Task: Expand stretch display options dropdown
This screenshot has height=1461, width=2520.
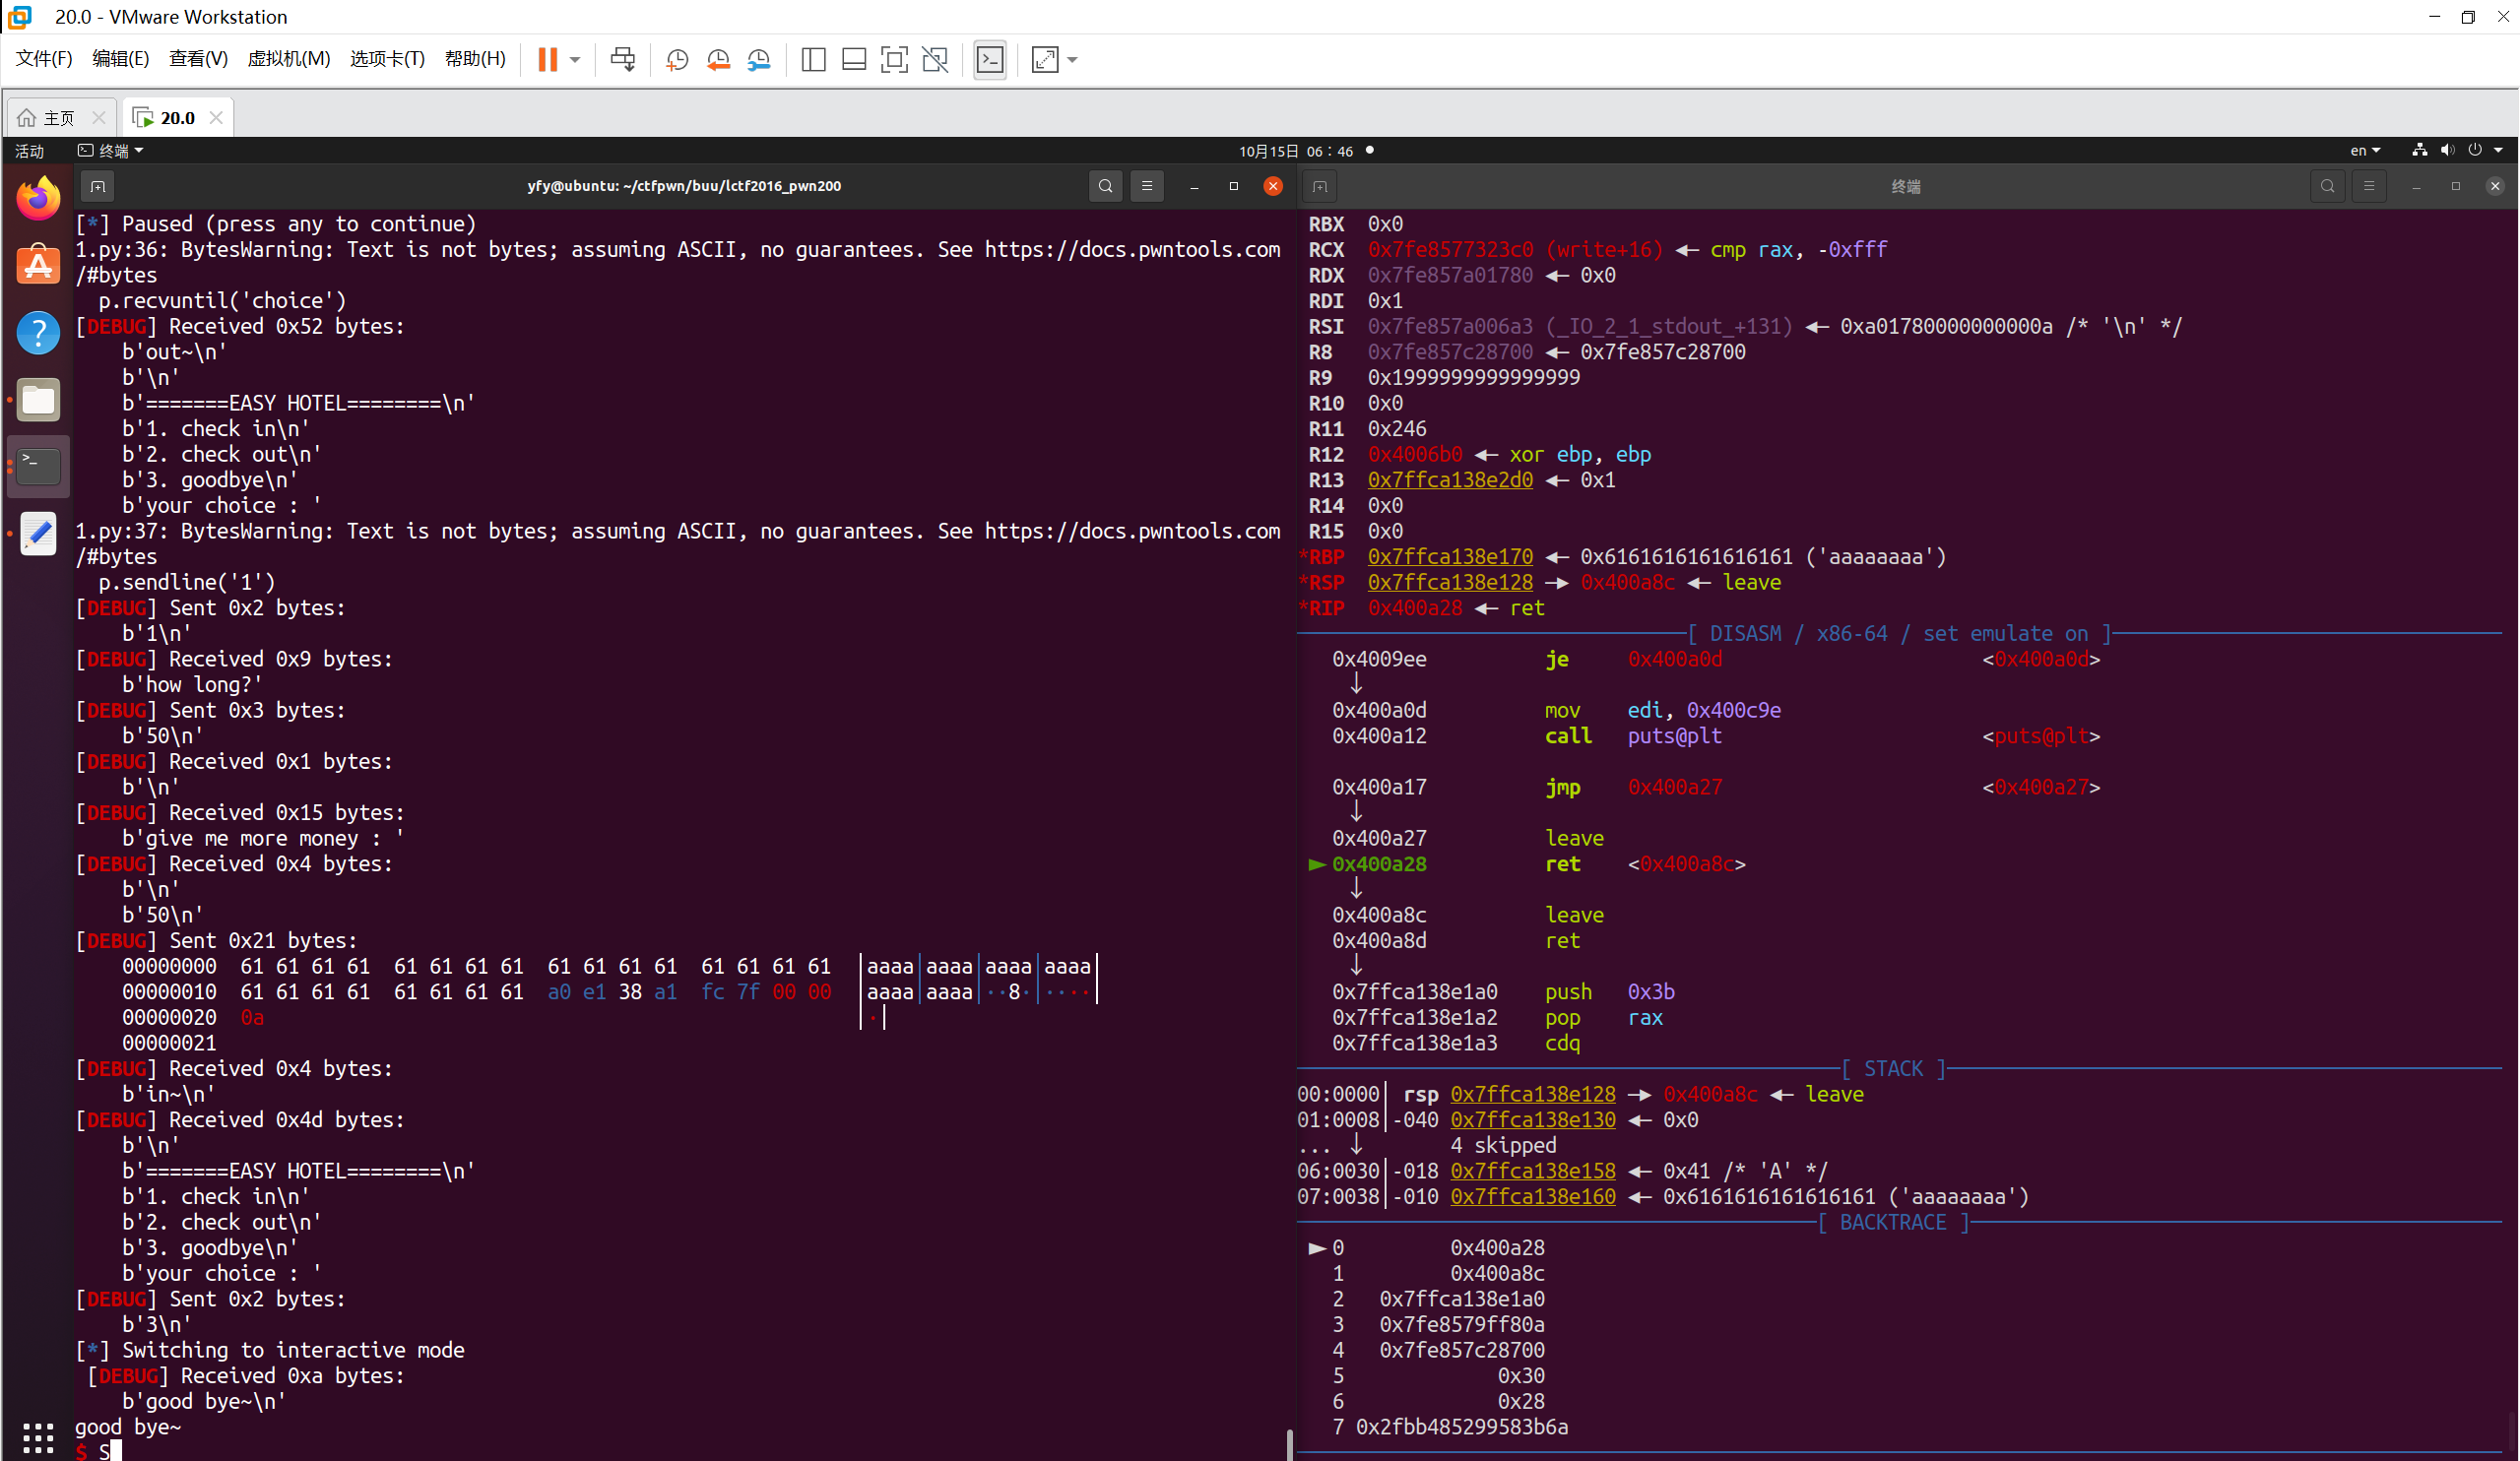Action: (x=1072, y=60)
